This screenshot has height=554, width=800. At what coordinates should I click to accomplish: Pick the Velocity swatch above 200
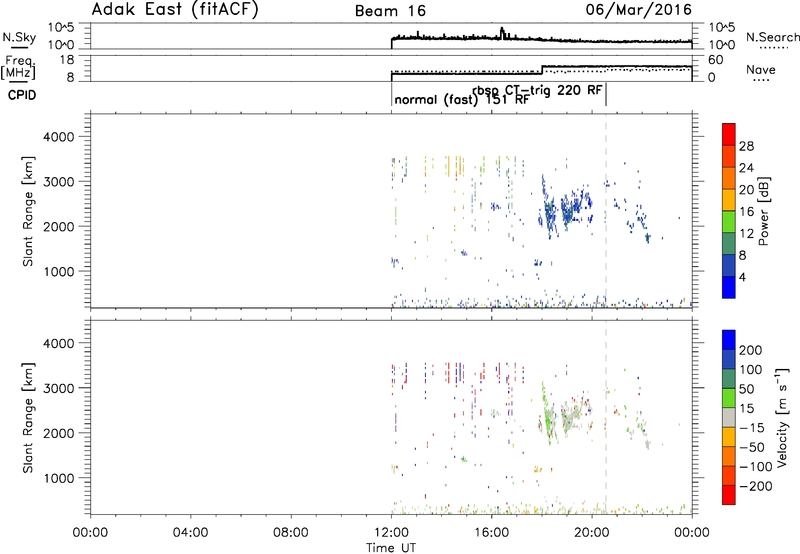[729, 340]
